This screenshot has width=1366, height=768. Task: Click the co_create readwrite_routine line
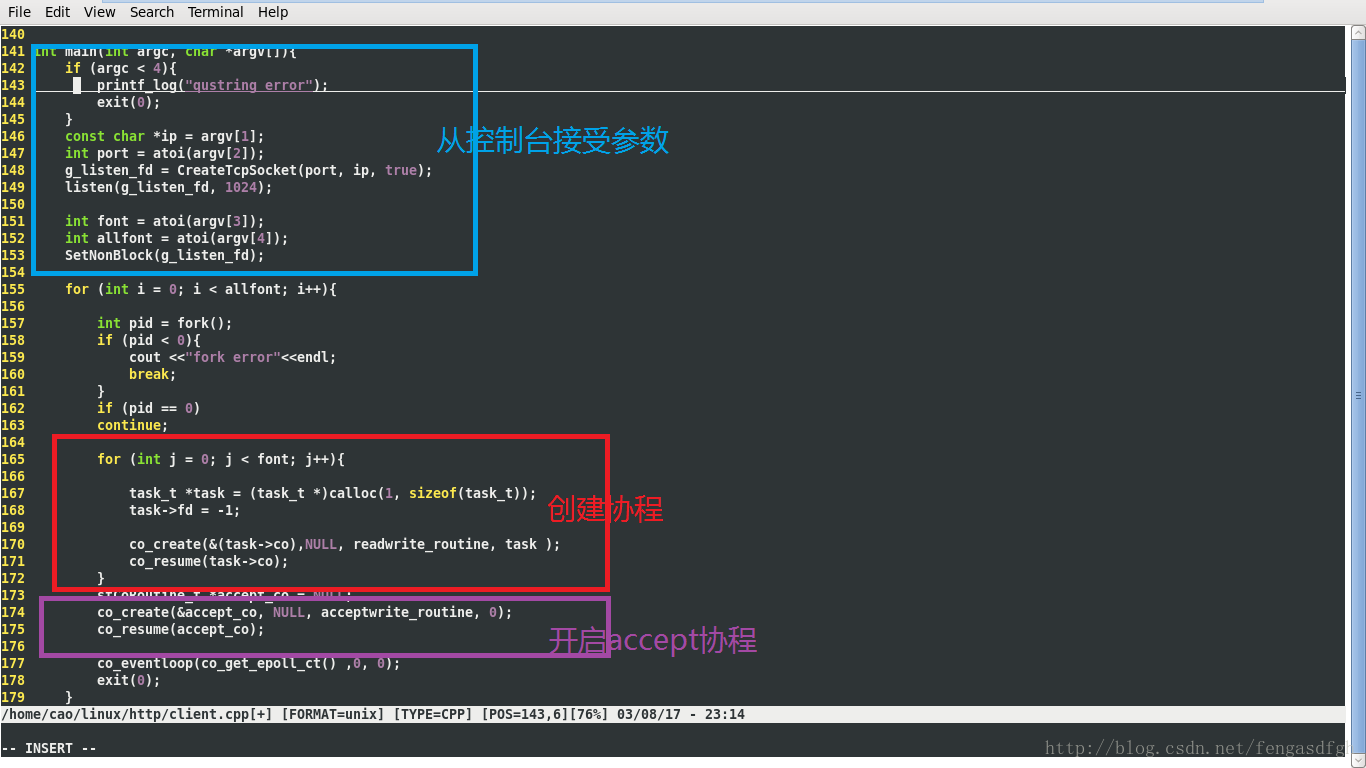click(345, 544)
